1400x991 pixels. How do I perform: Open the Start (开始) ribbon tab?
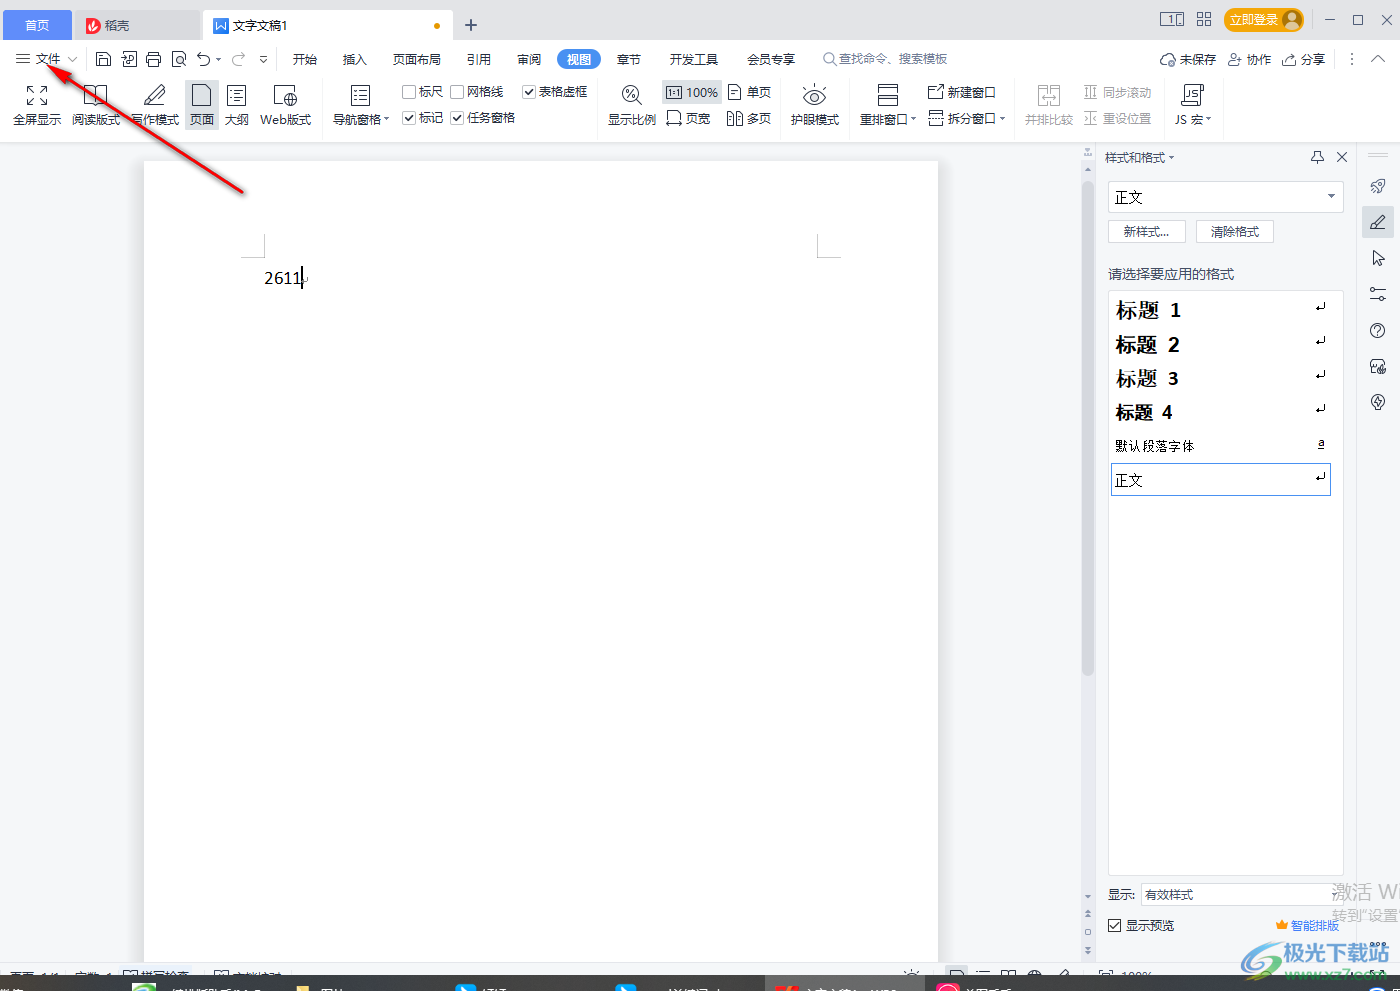click(x=305, y=59)
